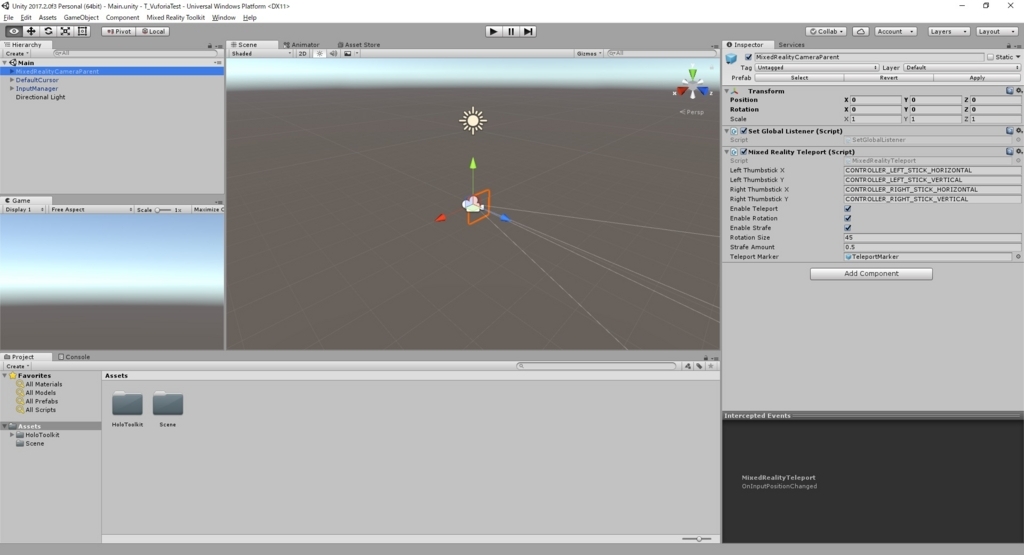The width and height of the screenshot is (1024, 555).
Task: Open the Teleport Marker object picker
Action: click(x=1017, y=257)
